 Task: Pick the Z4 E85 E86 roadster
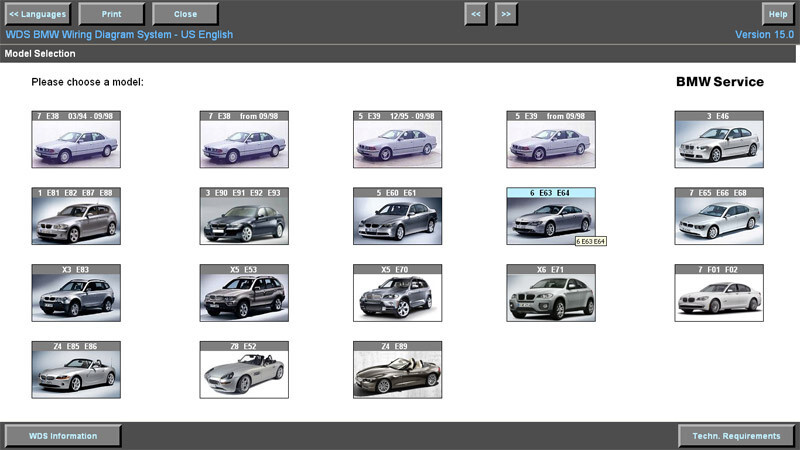(76, 370)
